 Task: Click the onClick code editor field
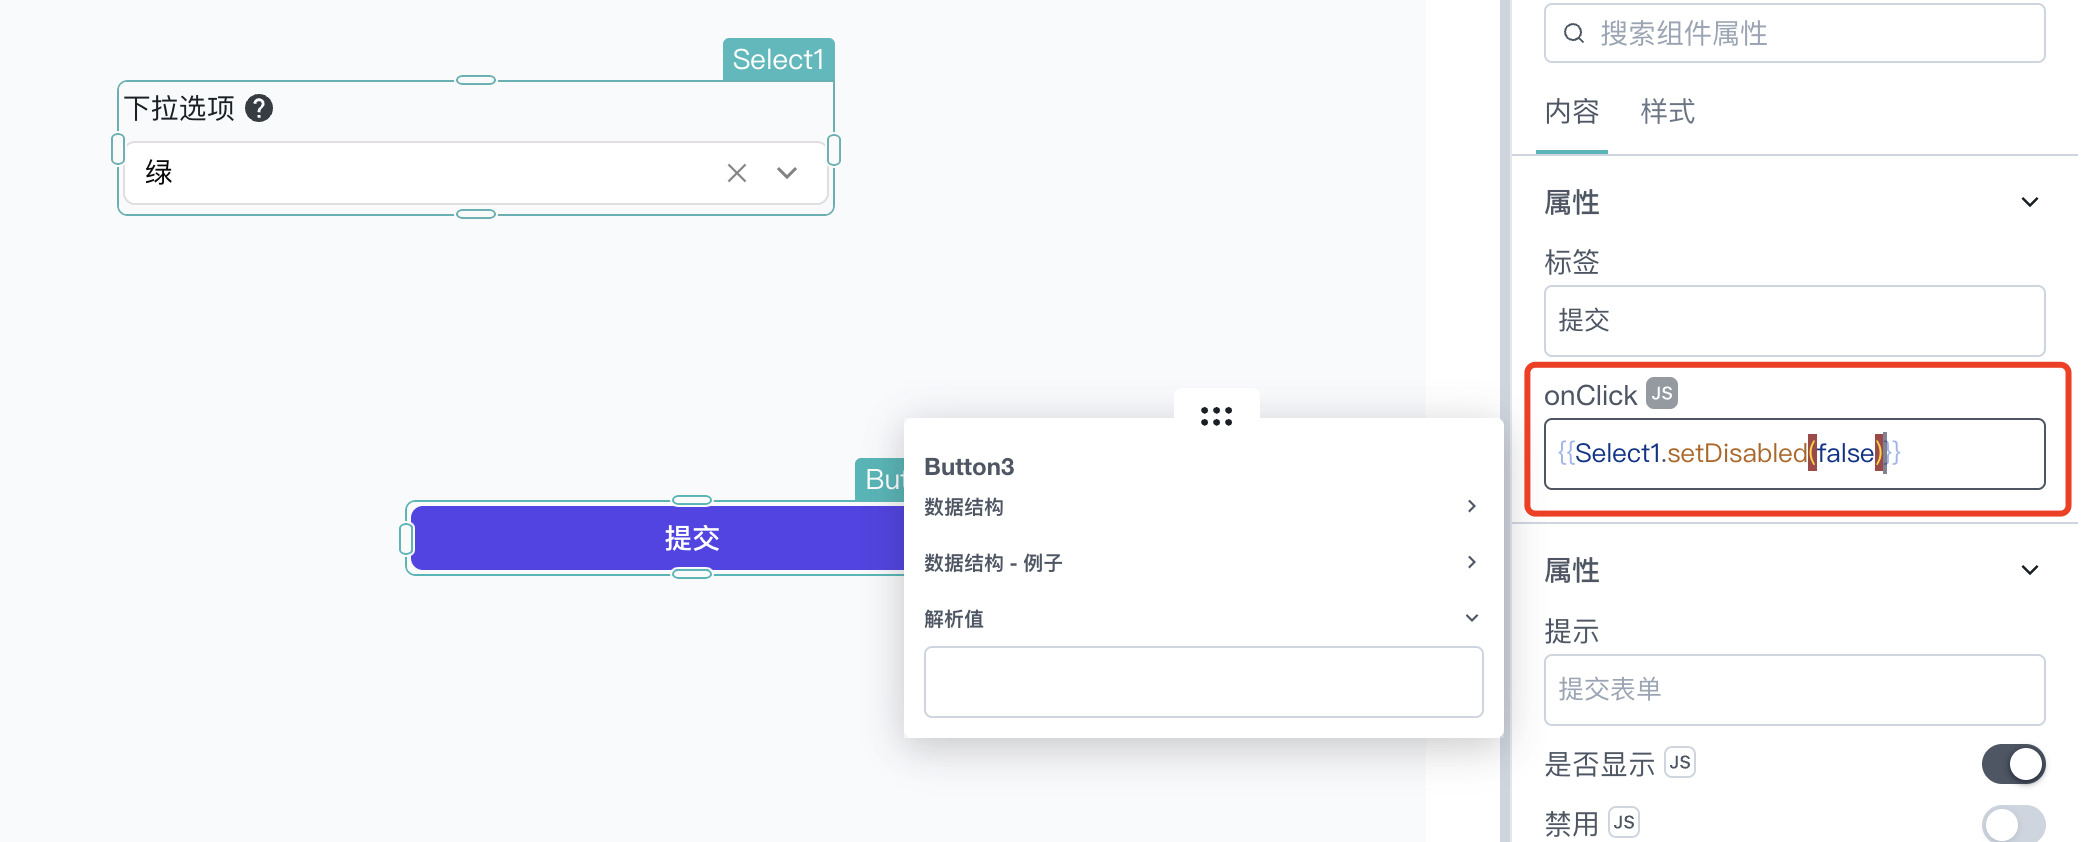pos(1794,454)
